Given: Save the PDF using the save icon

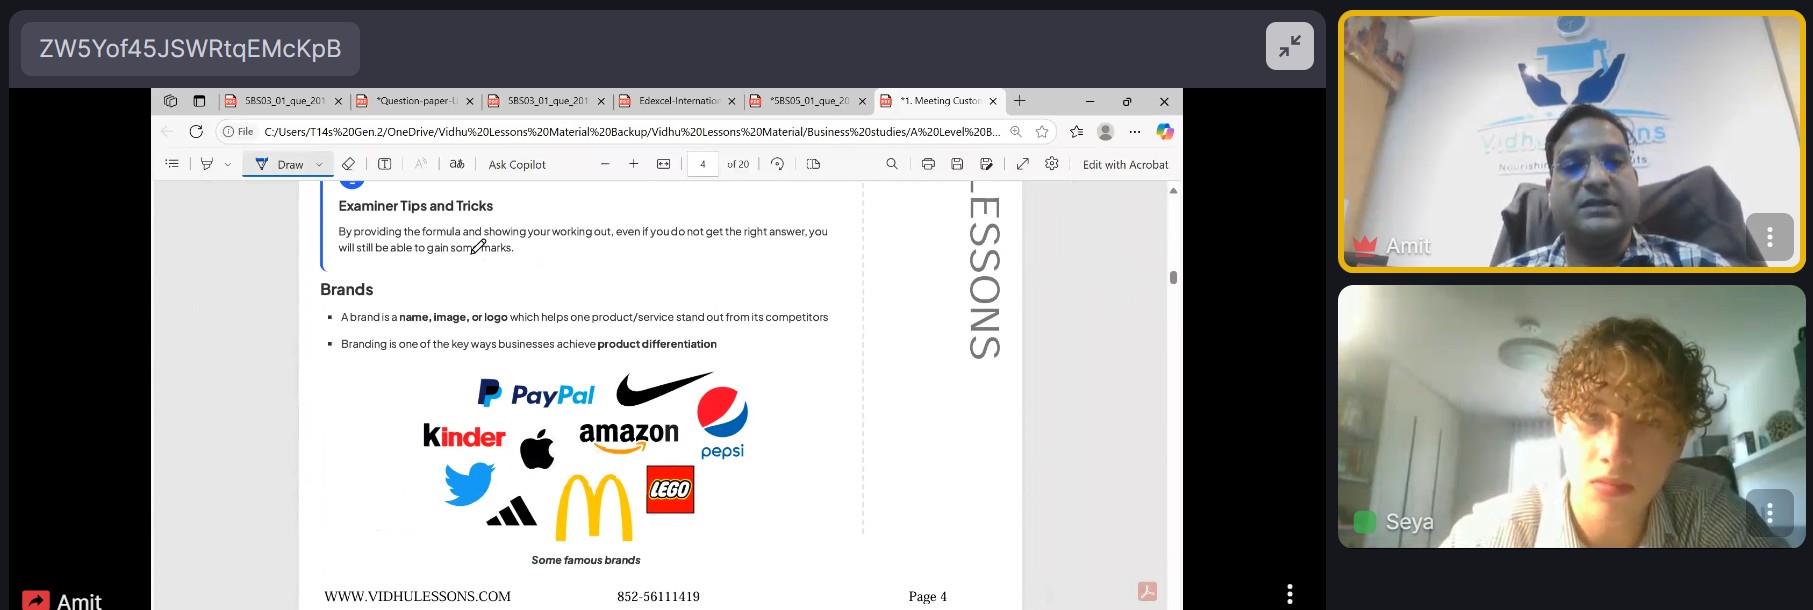Looking at the screenshot, I should pyautogui.click(x=957, y=164).
